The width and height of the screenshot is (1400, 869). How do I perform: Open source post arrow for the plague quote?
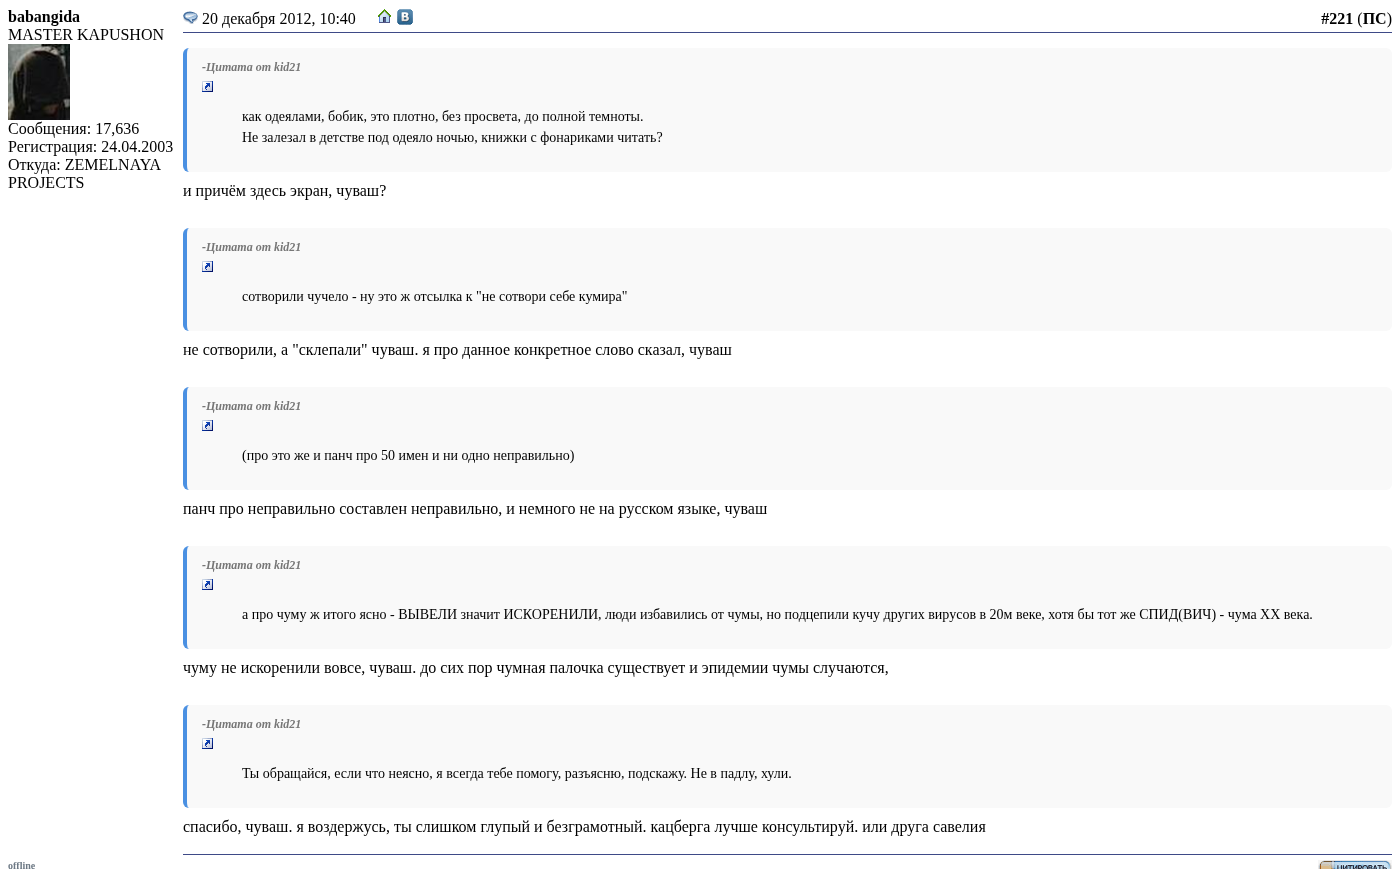[x=208, y=585]
